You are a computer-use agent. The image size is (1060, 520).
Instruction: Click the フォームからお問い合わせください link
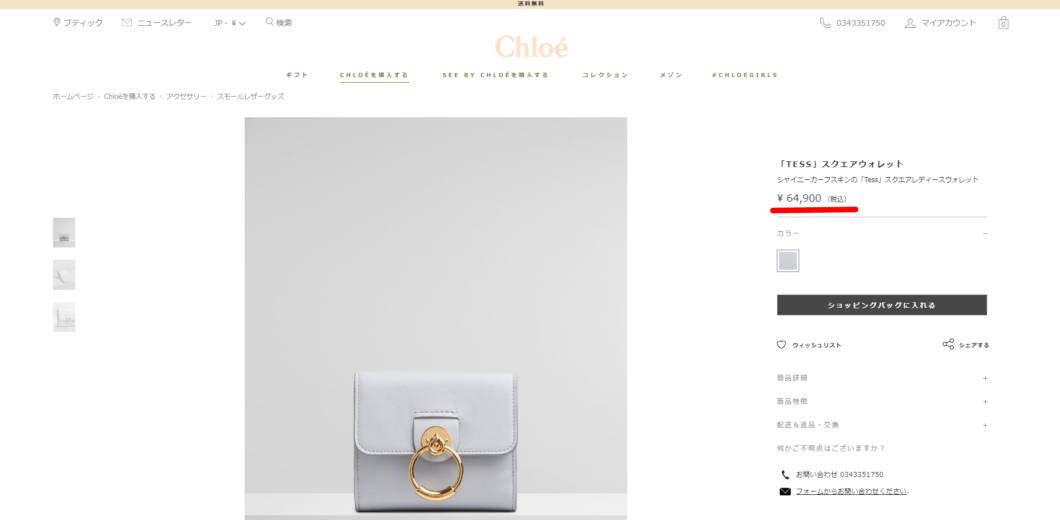tap(852, 492)
